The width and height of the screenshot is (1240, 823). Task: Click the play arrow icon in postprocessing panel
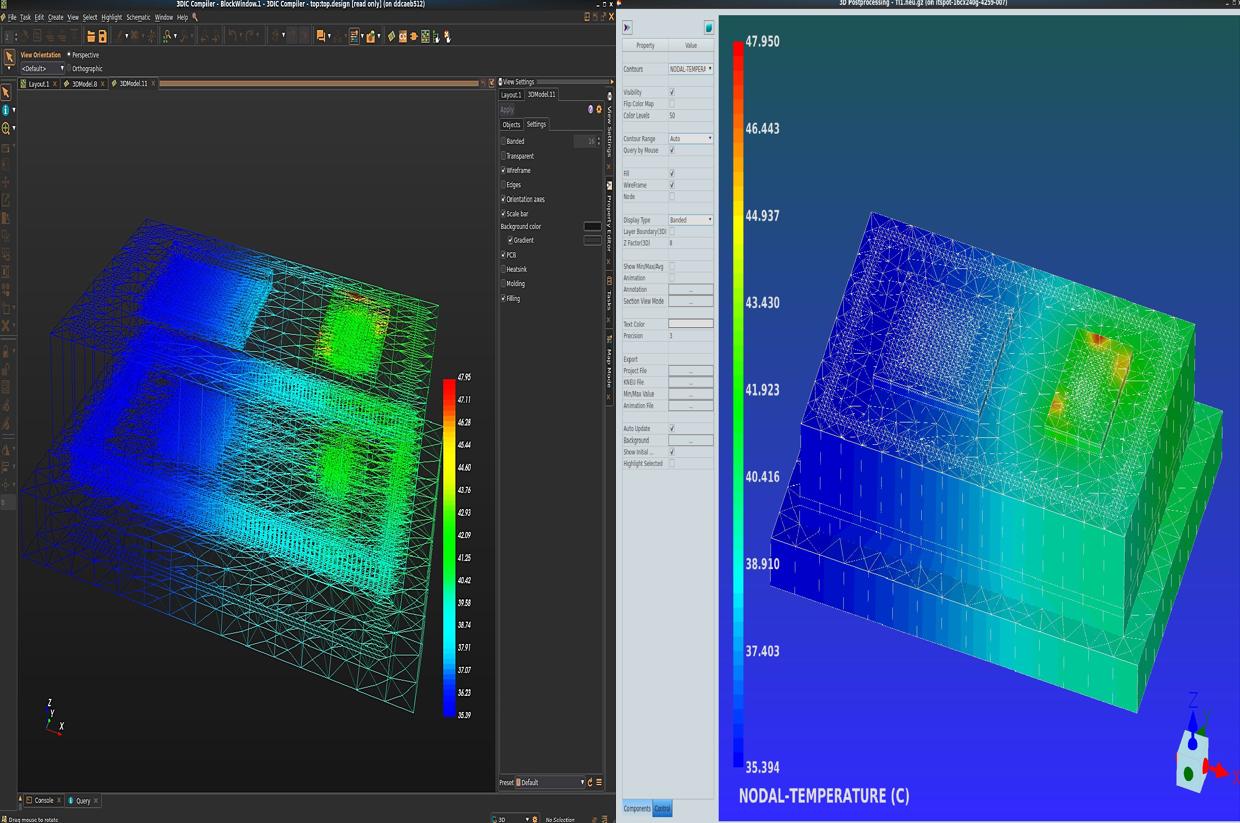[x=627, y=28]
